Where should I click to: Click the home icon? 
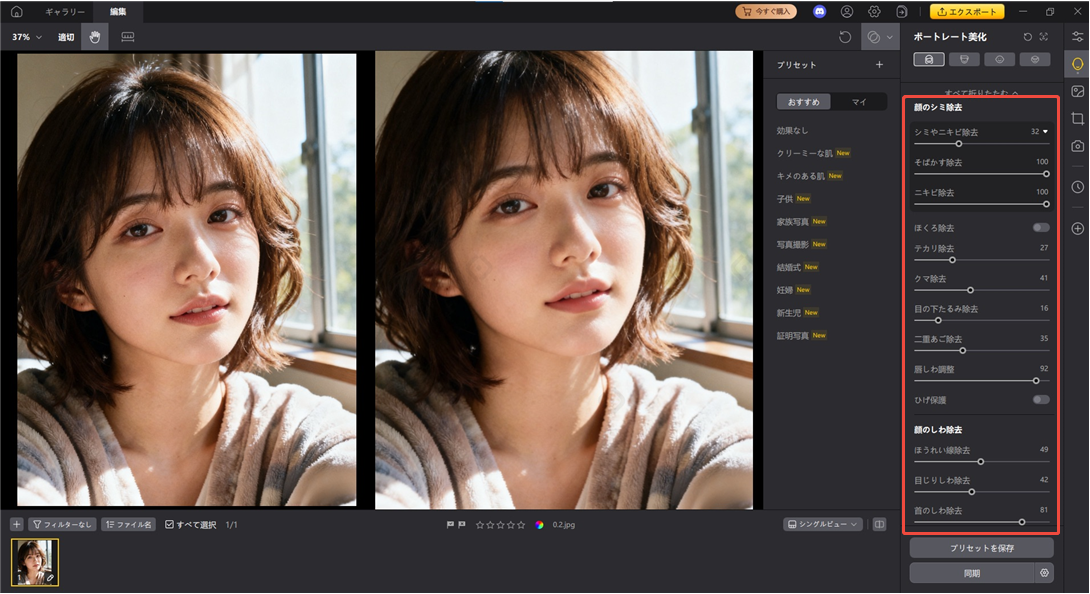tap(16, 12)
